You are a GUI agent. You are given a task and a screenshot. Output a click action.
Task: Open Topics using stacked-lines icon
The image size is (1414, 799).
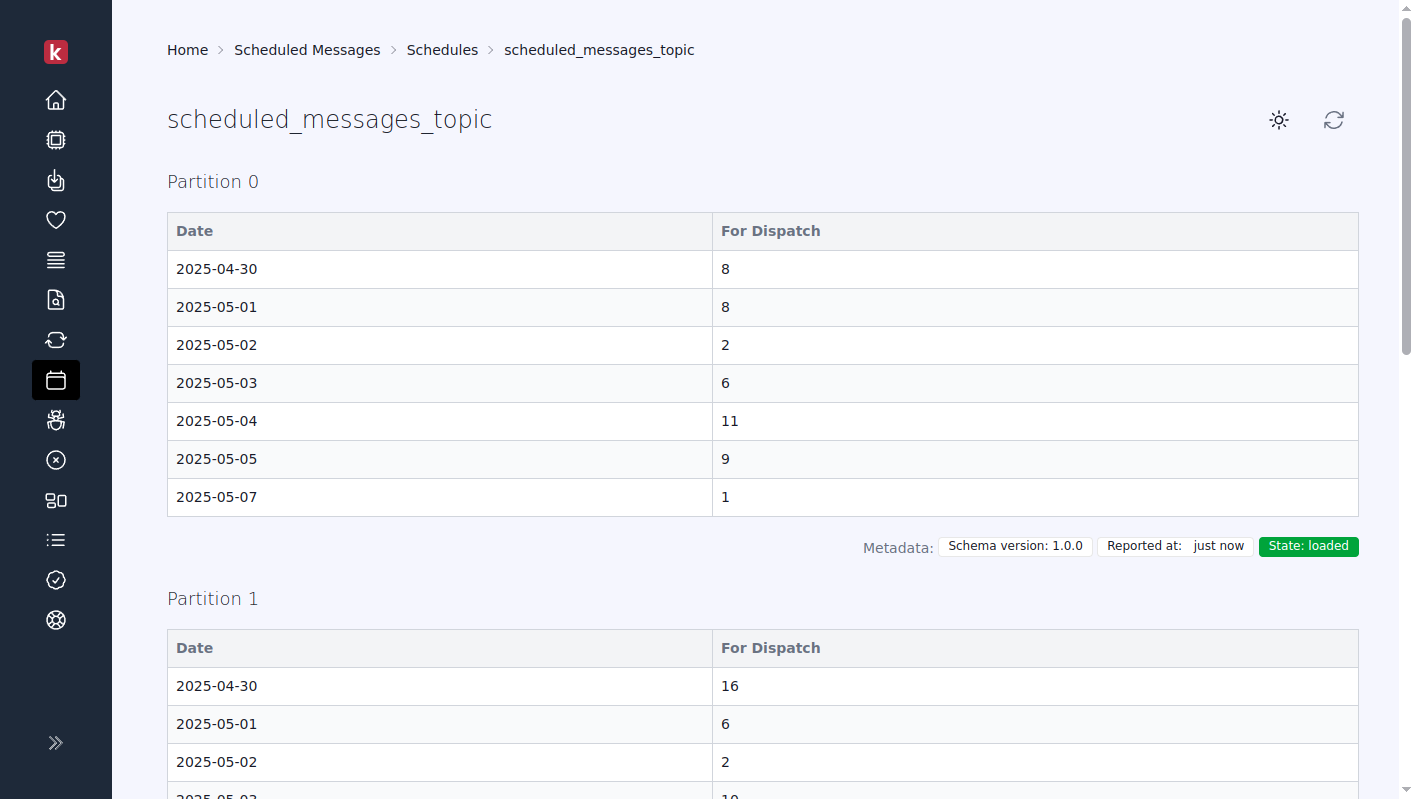(56, 260)
